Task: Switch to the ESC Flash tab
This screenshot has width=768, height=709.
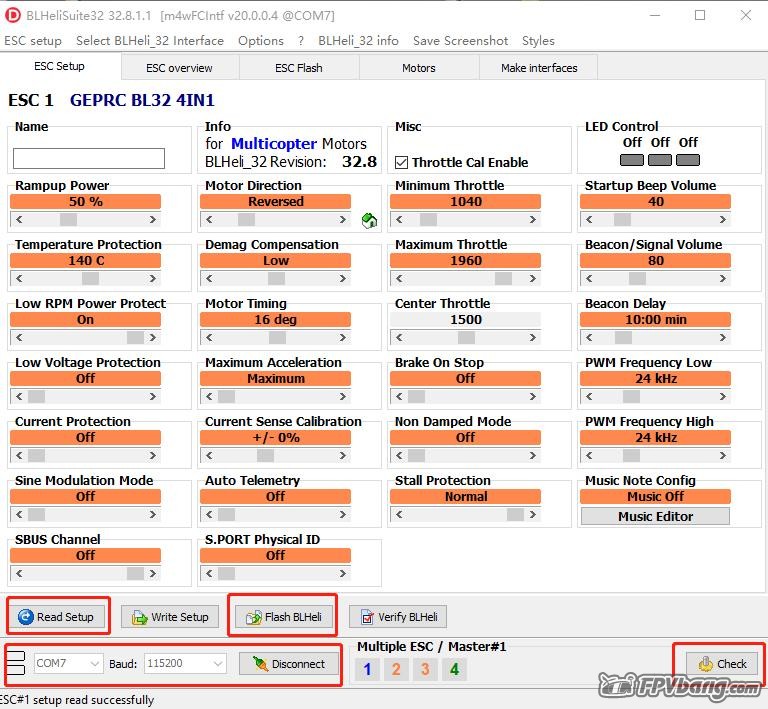Action: click(x=299, y=68)
